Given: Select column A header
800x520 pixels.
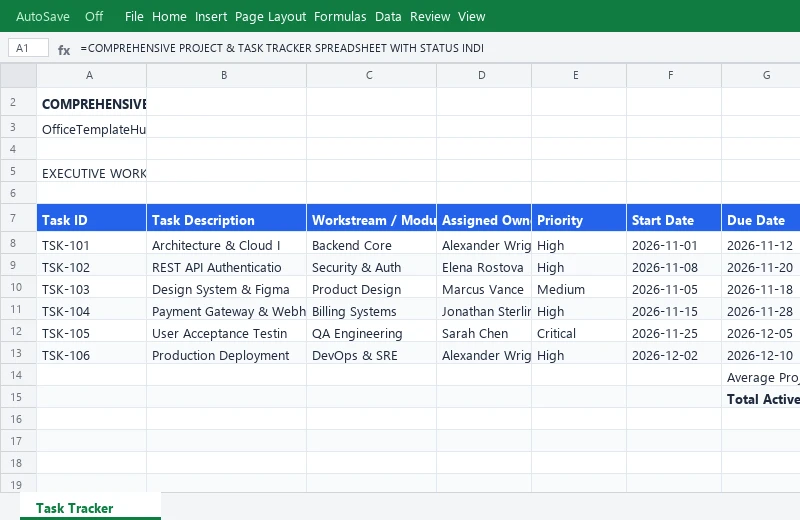Looking at the screenshot, I should pyautogui.click(x=91, y=76).
